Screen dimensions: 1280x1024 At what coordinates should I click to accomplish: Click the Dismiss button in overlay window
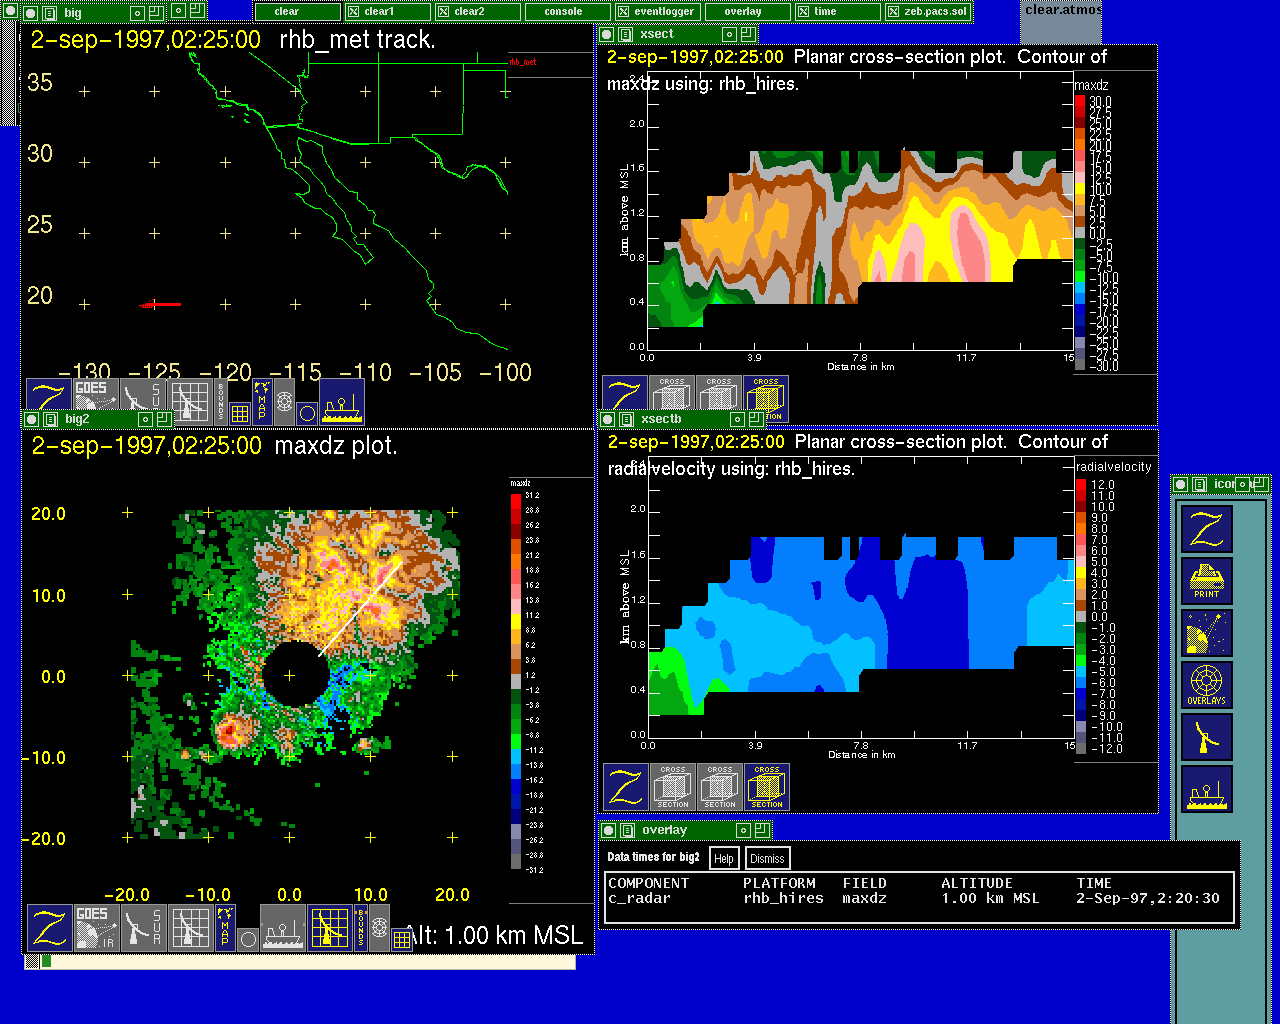click(x=767, y=858)
